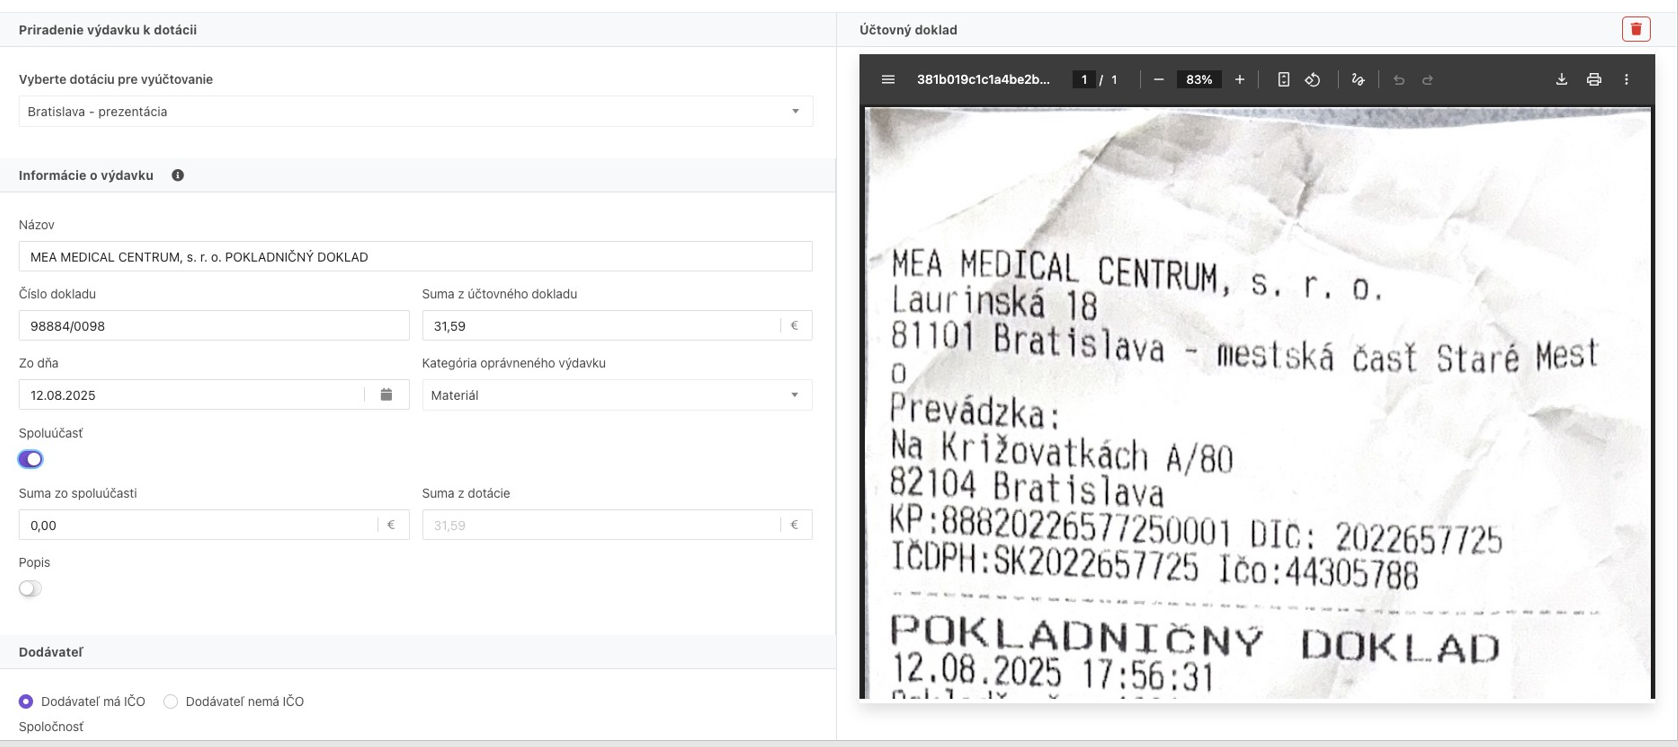Zoom out the PDF with minus icon

point(1159,80)
